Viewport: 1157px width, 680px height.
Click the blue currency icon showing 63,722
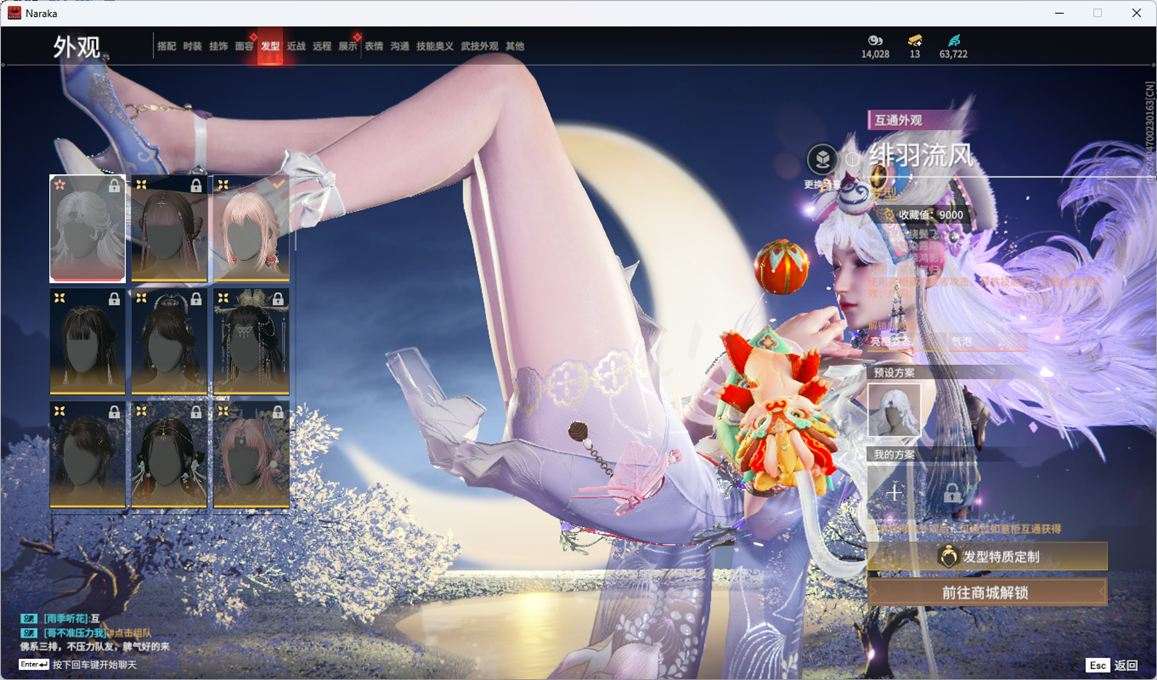[x=954, y=40]
